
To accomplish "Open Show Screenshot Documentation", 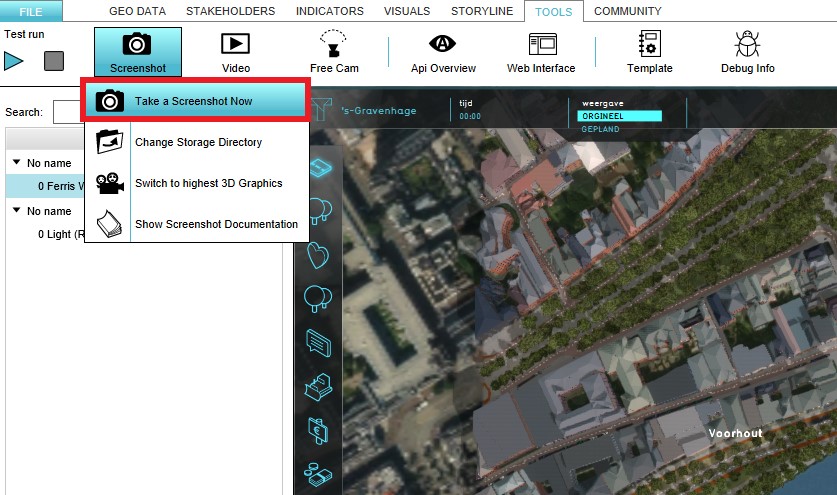I will coord(197,224).
